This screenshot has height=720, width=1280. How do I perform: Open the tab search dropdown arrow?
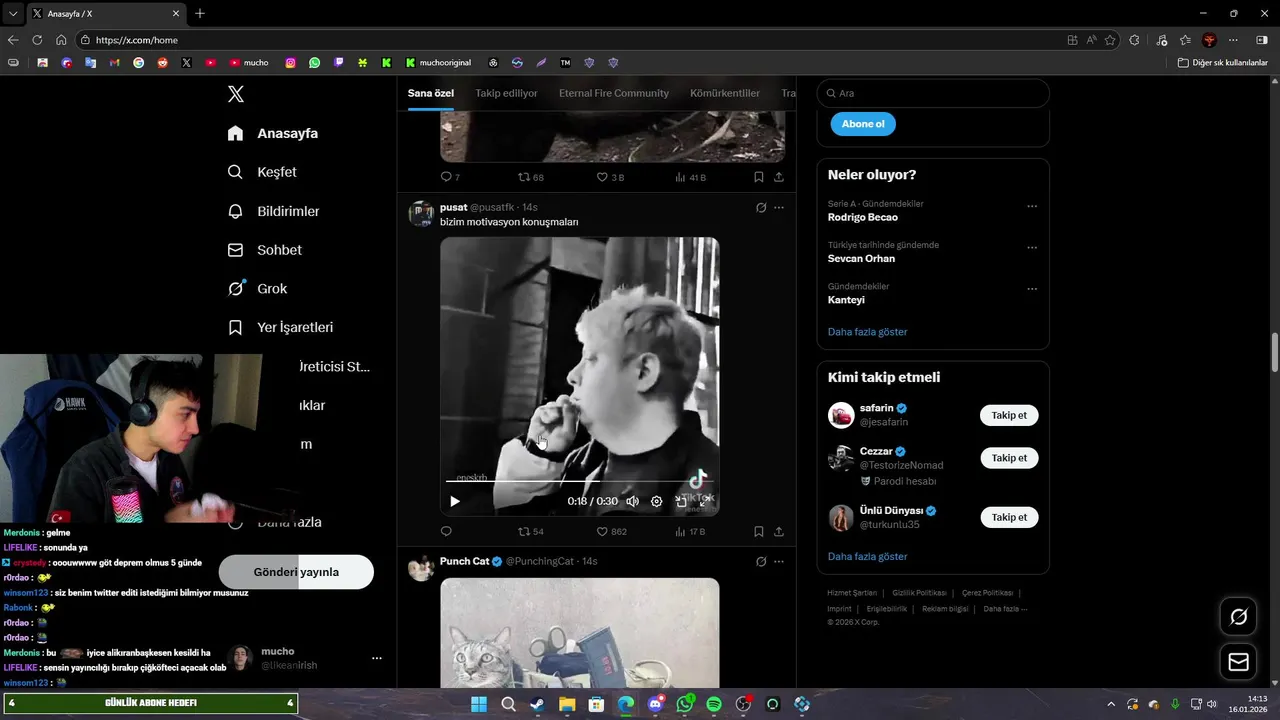(x=13, y=13)
